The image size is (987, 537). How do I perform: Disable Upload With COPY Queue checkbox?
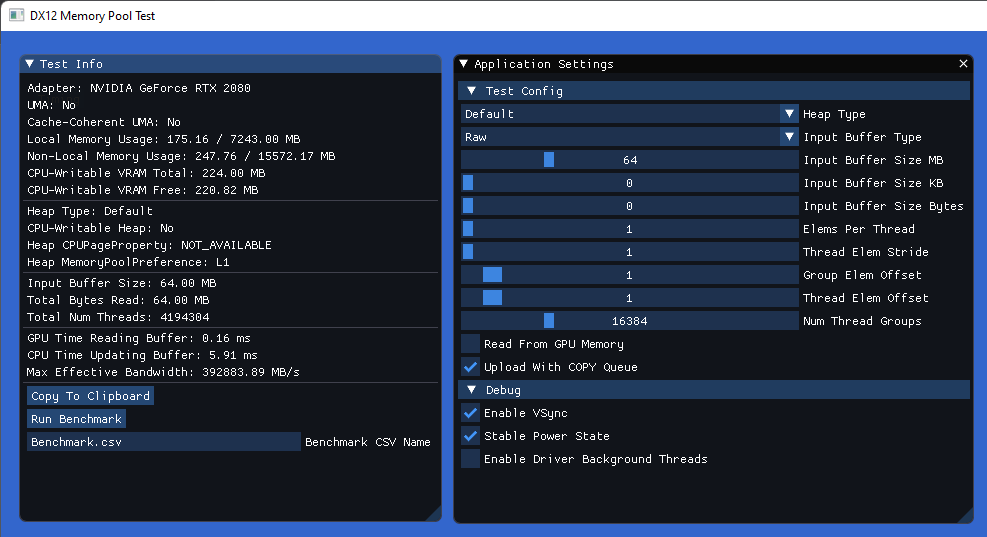[x=470, y=367]
